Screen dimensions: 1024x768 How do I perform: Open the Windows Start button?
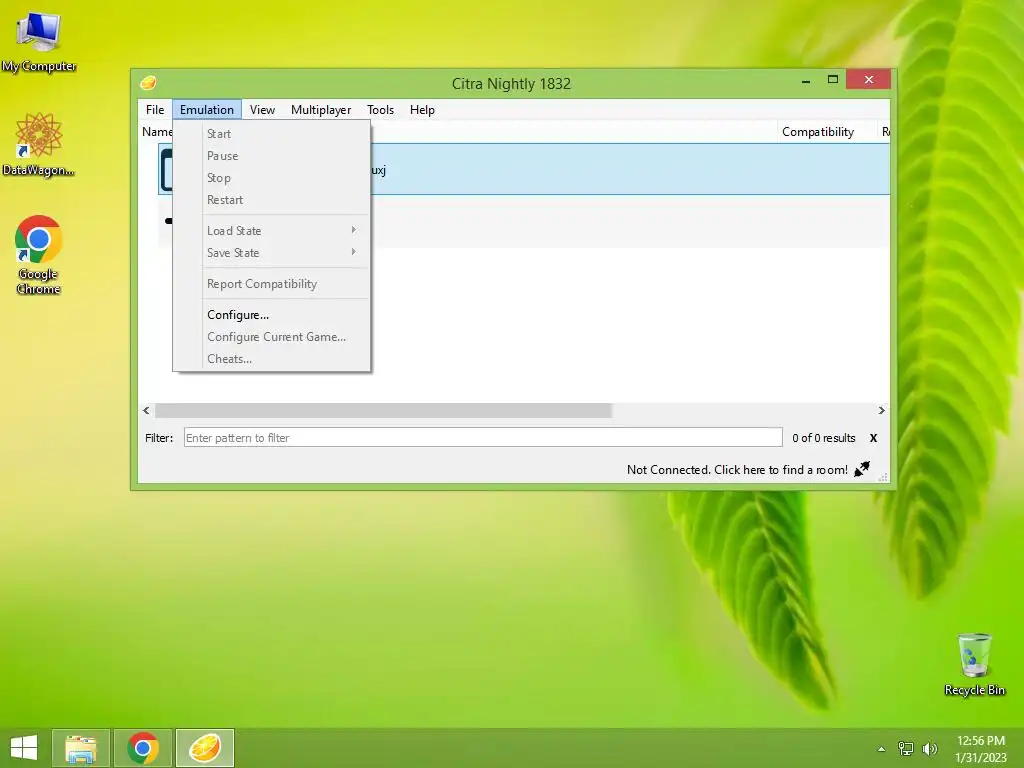click(x=24, y=748)
